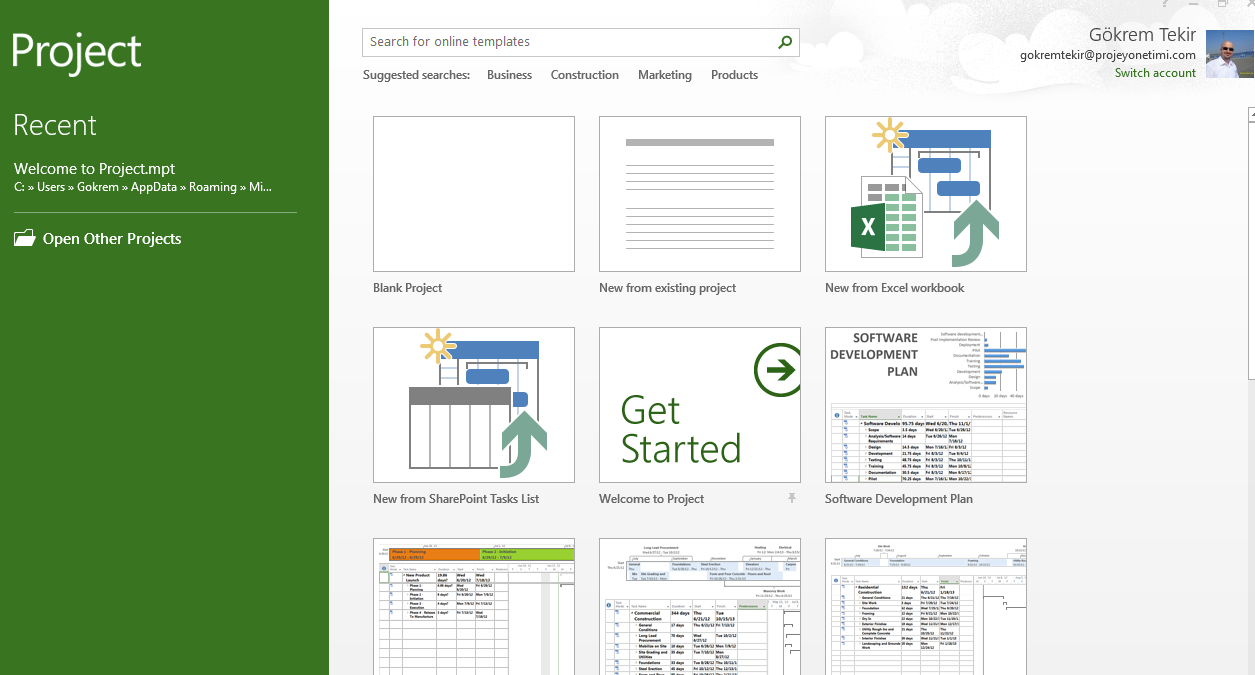Open the Software Development Plan template
Viewport: 1255px width, 675px height.
(925, 405)
